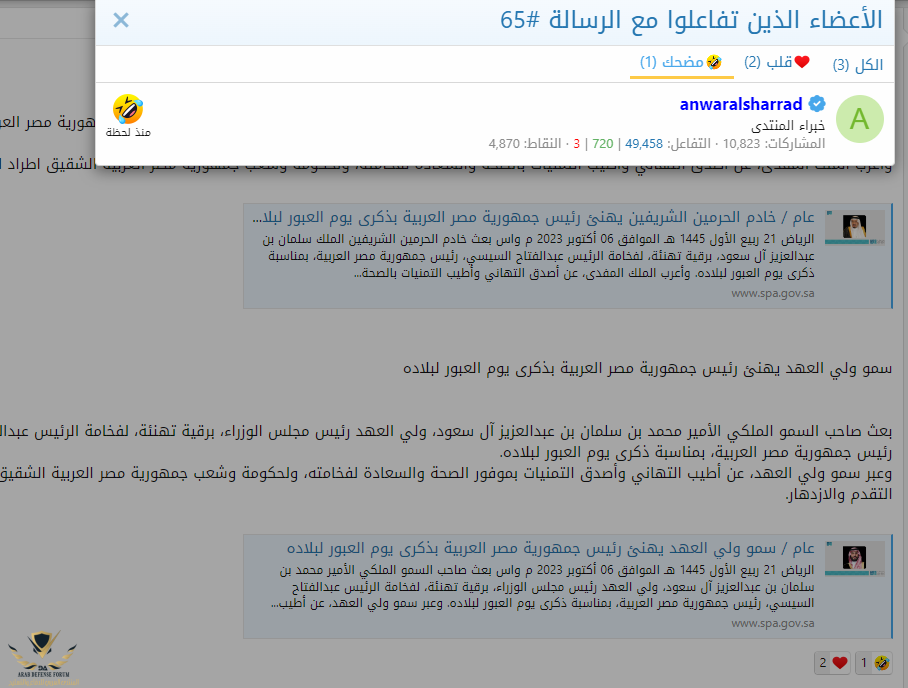Switch to the قلب (2) tab
Image resolution: width=908 pixels, height=688 pixels.
[777, 62]
